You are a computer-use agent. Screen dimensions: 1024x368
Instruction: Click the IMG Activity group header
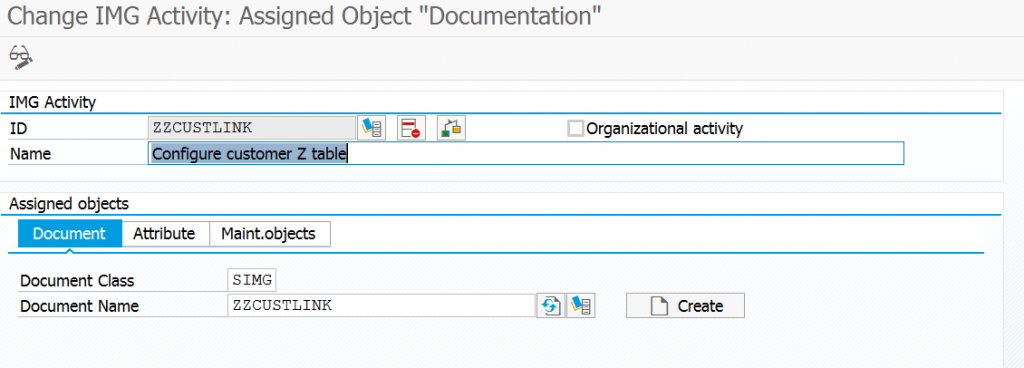[52, 102]
